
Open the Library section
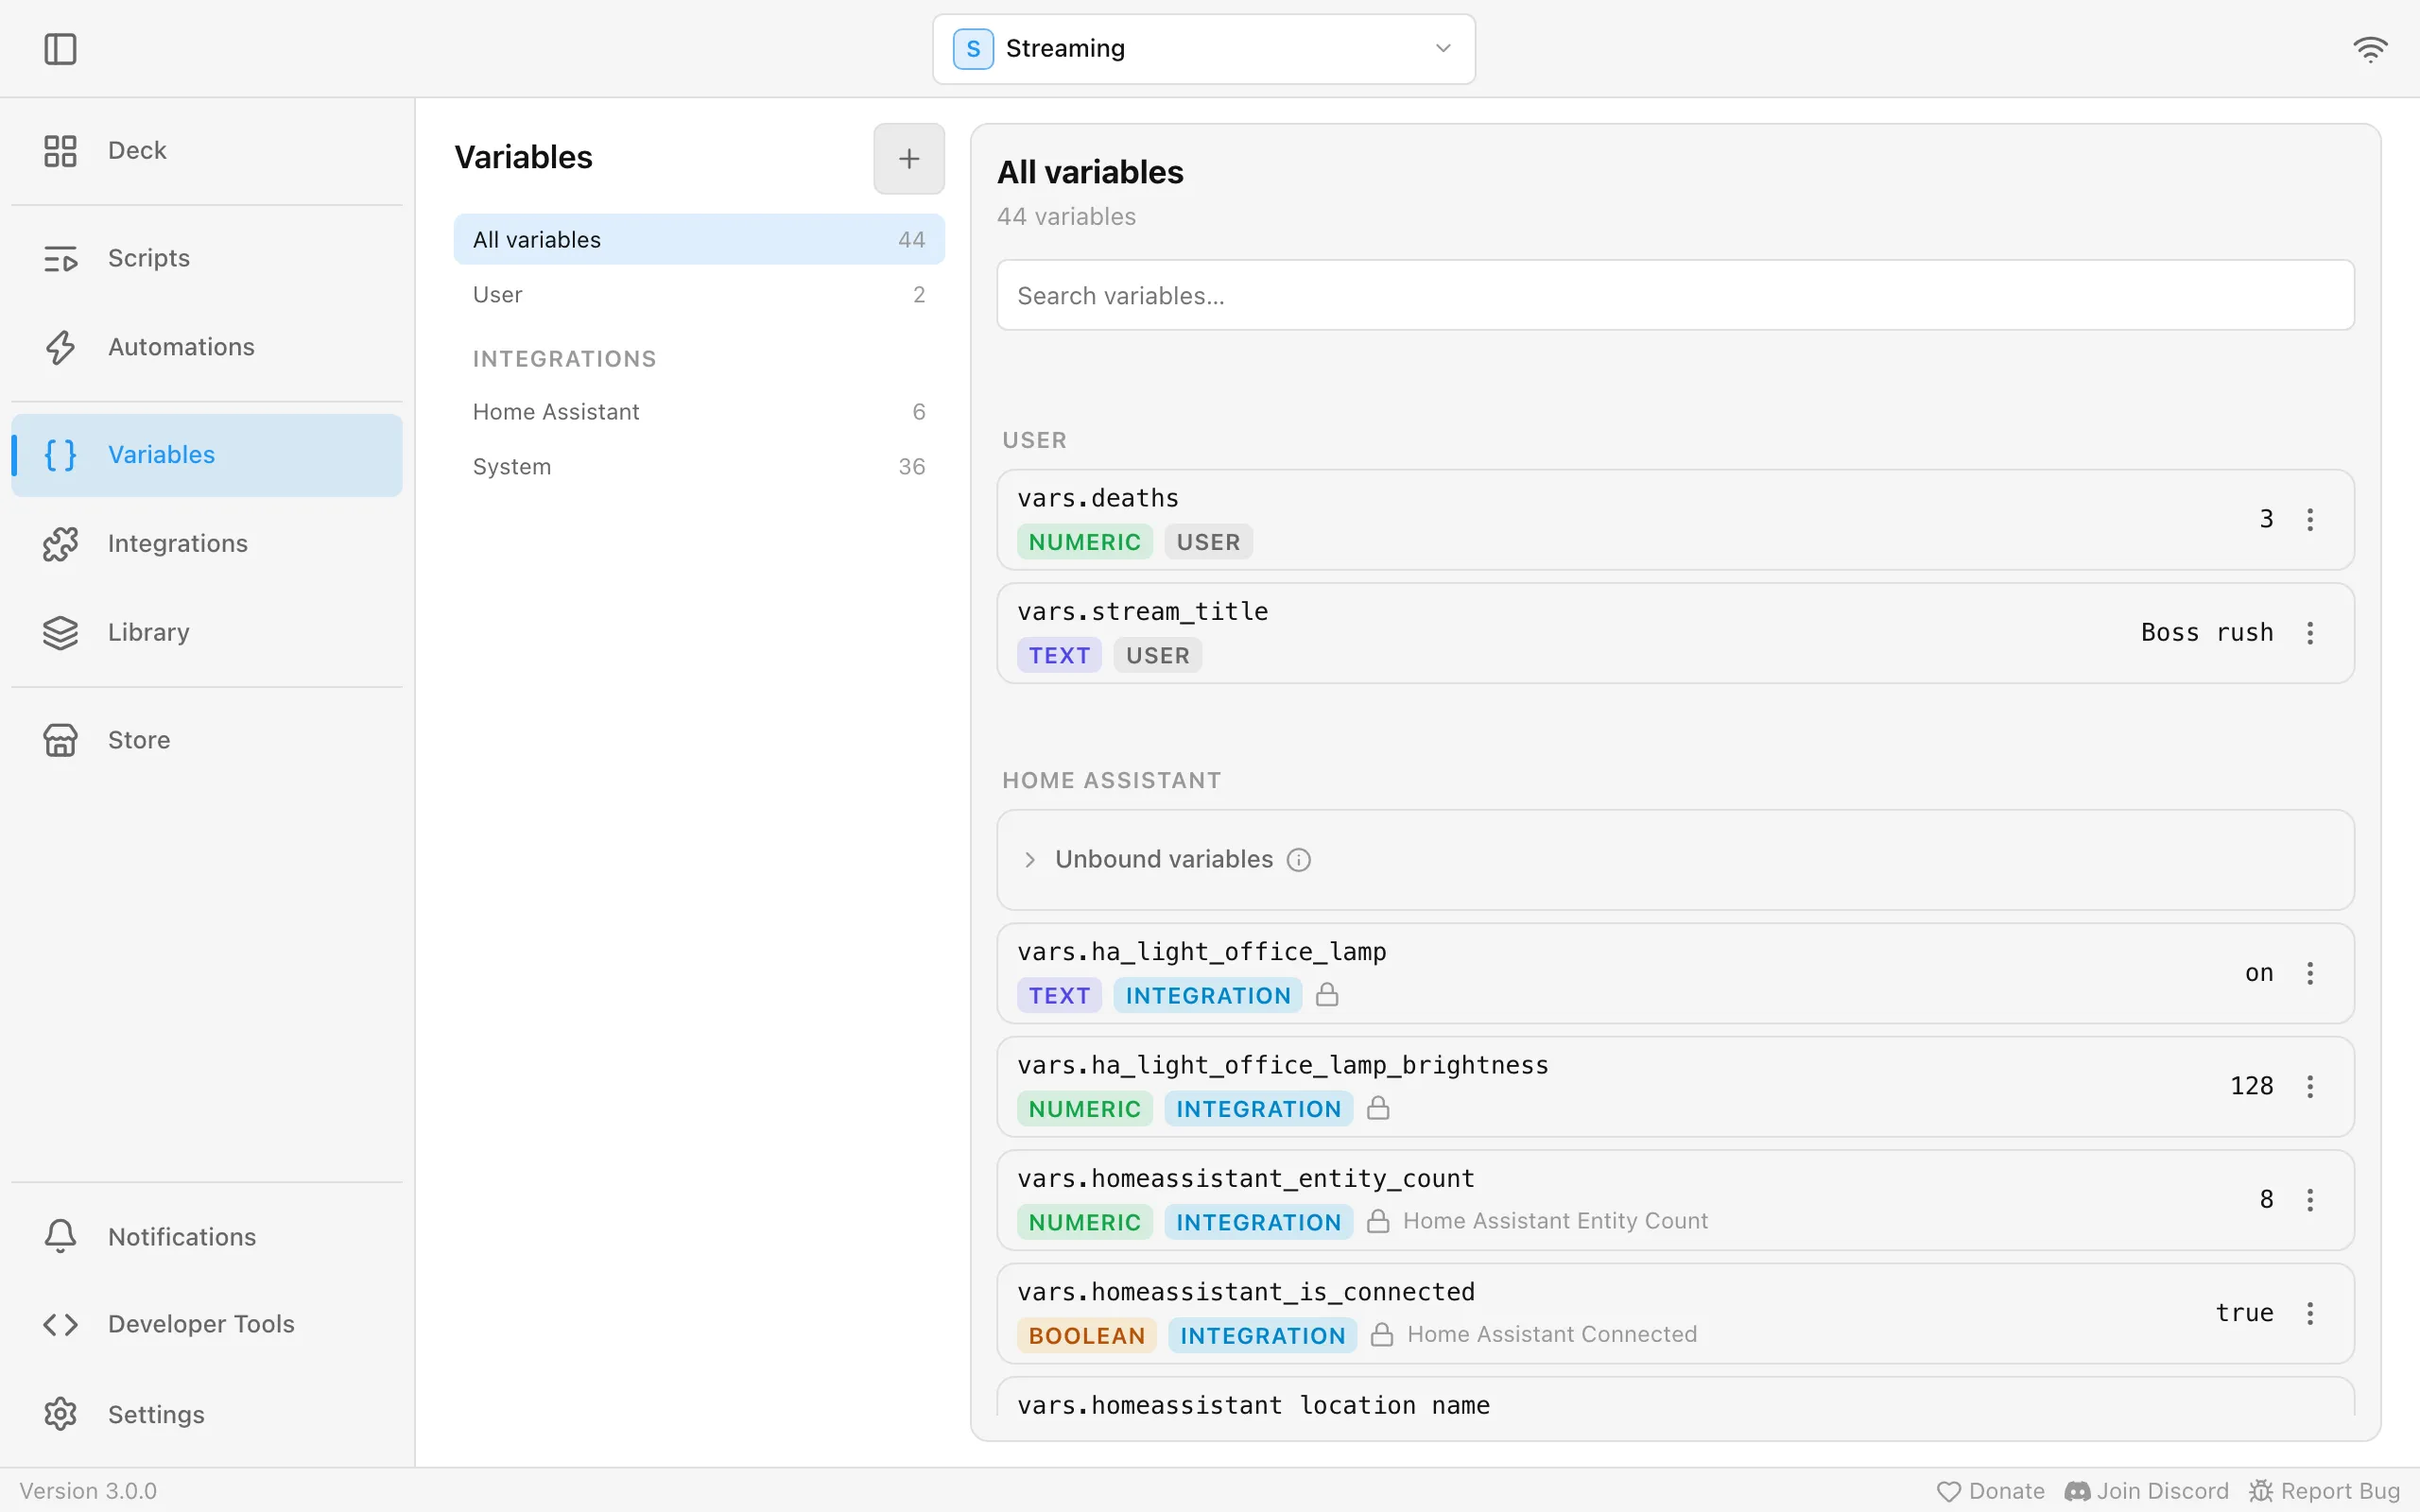(207, 633)
